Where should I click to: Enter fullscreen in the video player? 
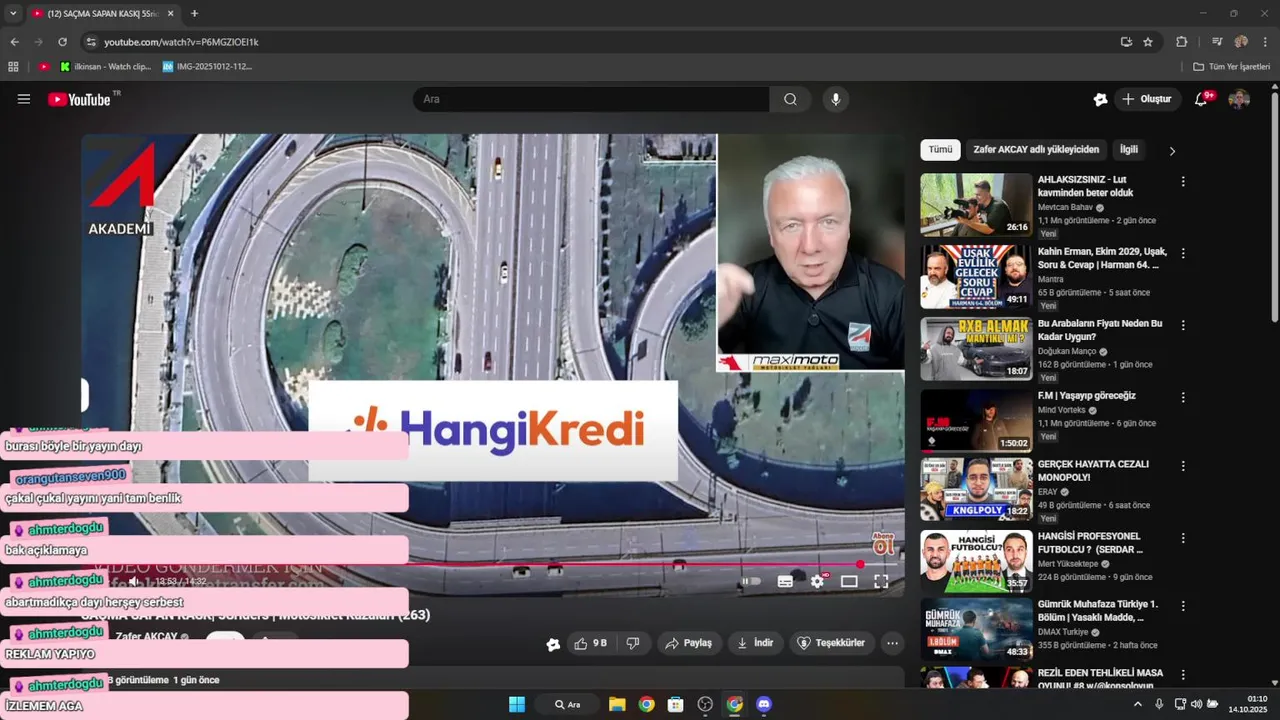[881, 581]
